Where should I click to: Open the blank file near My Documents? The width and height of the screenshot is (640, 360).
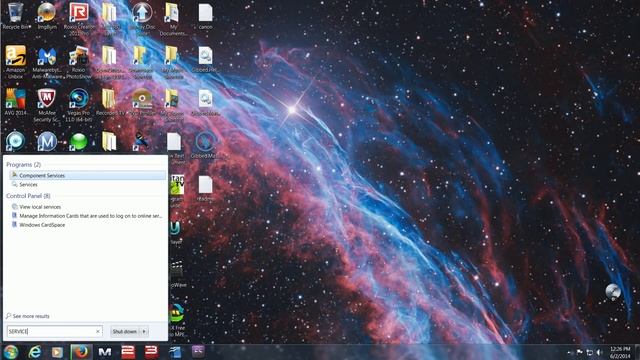205,16
